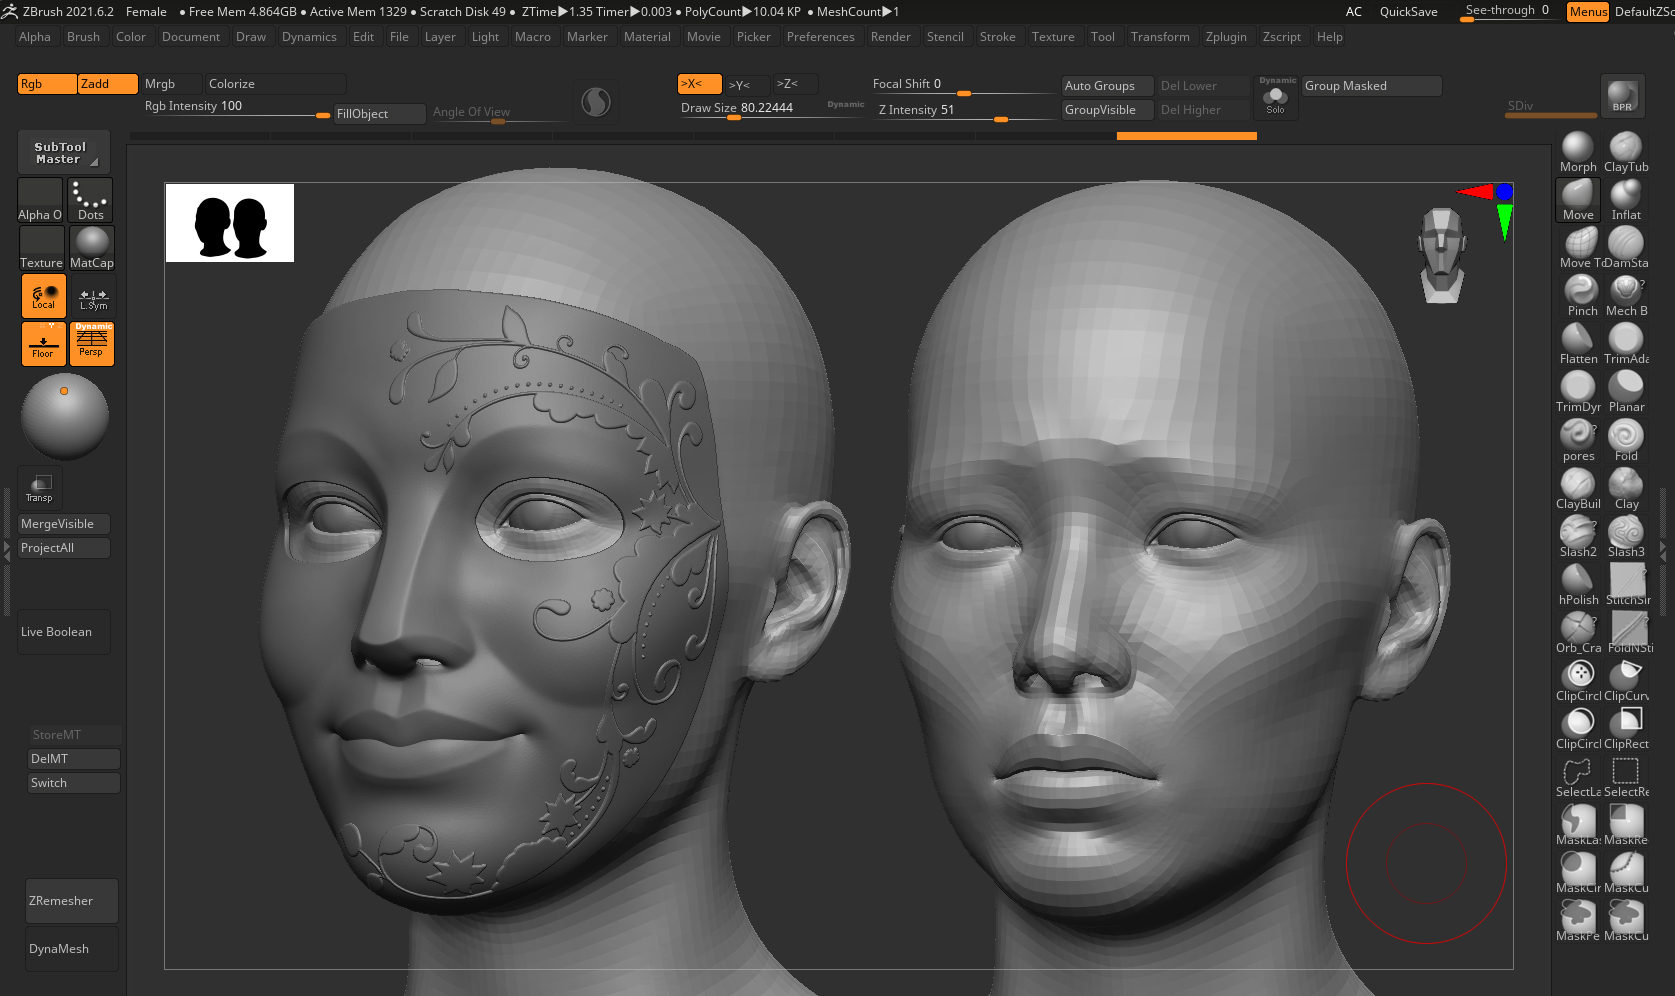
Task: Click the MergeVisible button
Action: click(64, 524)
